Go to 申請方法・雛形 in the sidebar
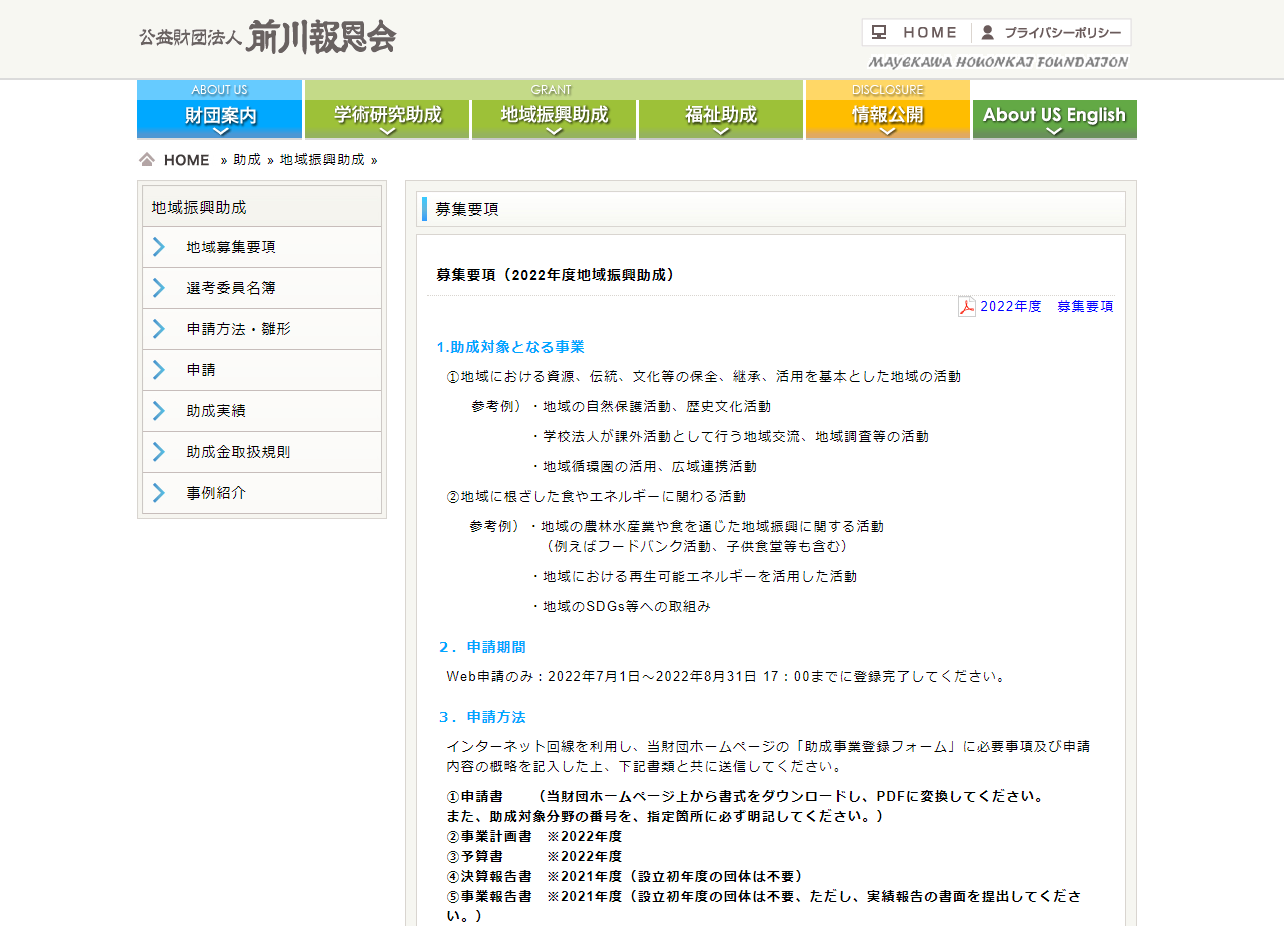The width and height of the screenshot is (1284, 926). (x=238, y=329)
